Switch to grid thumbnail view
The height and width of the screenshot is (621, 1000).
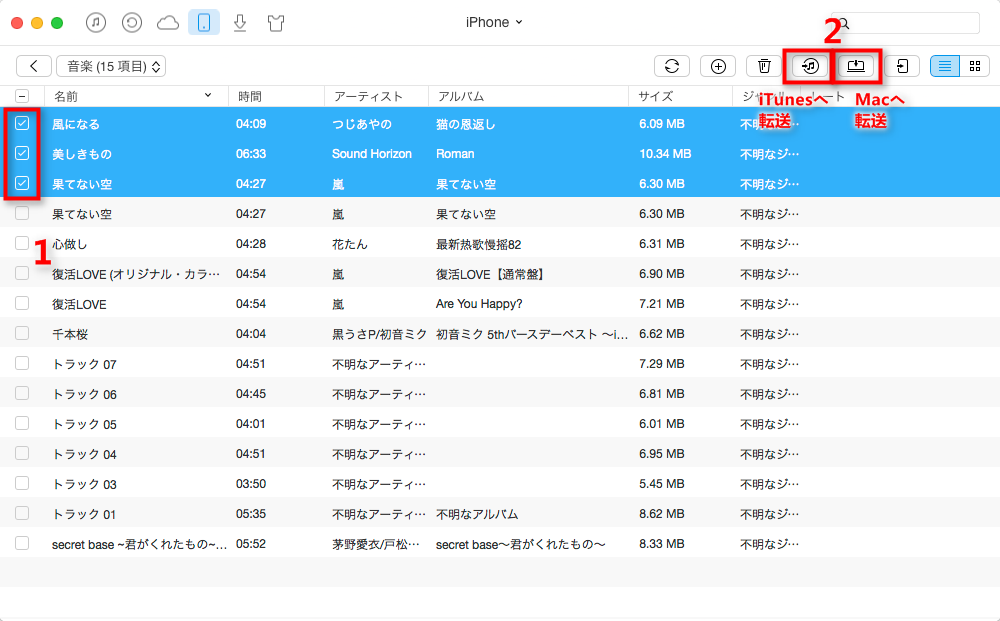point(974,66)
